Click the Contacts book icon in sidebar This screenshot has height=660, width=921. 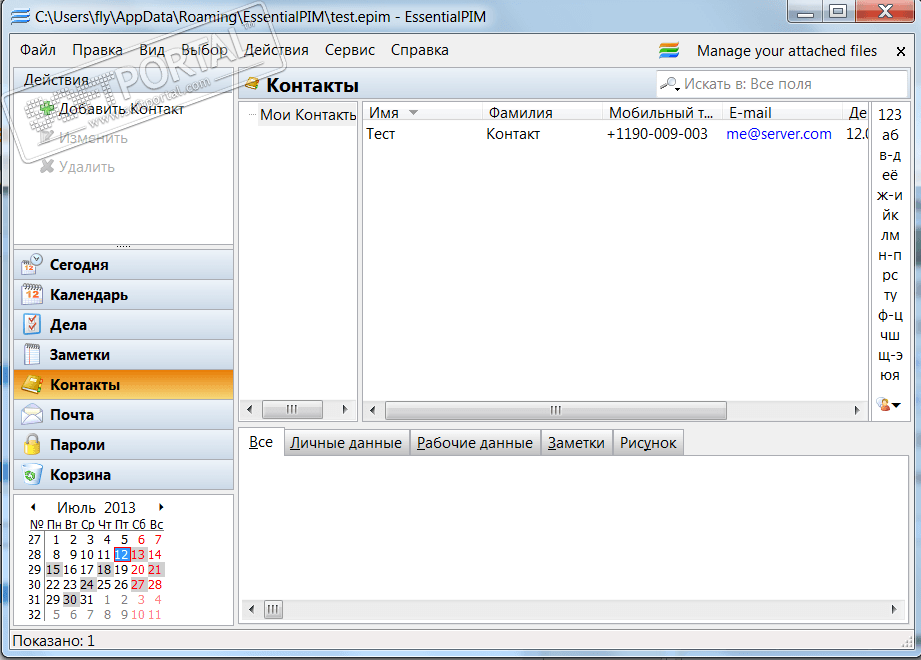[32, 385]
